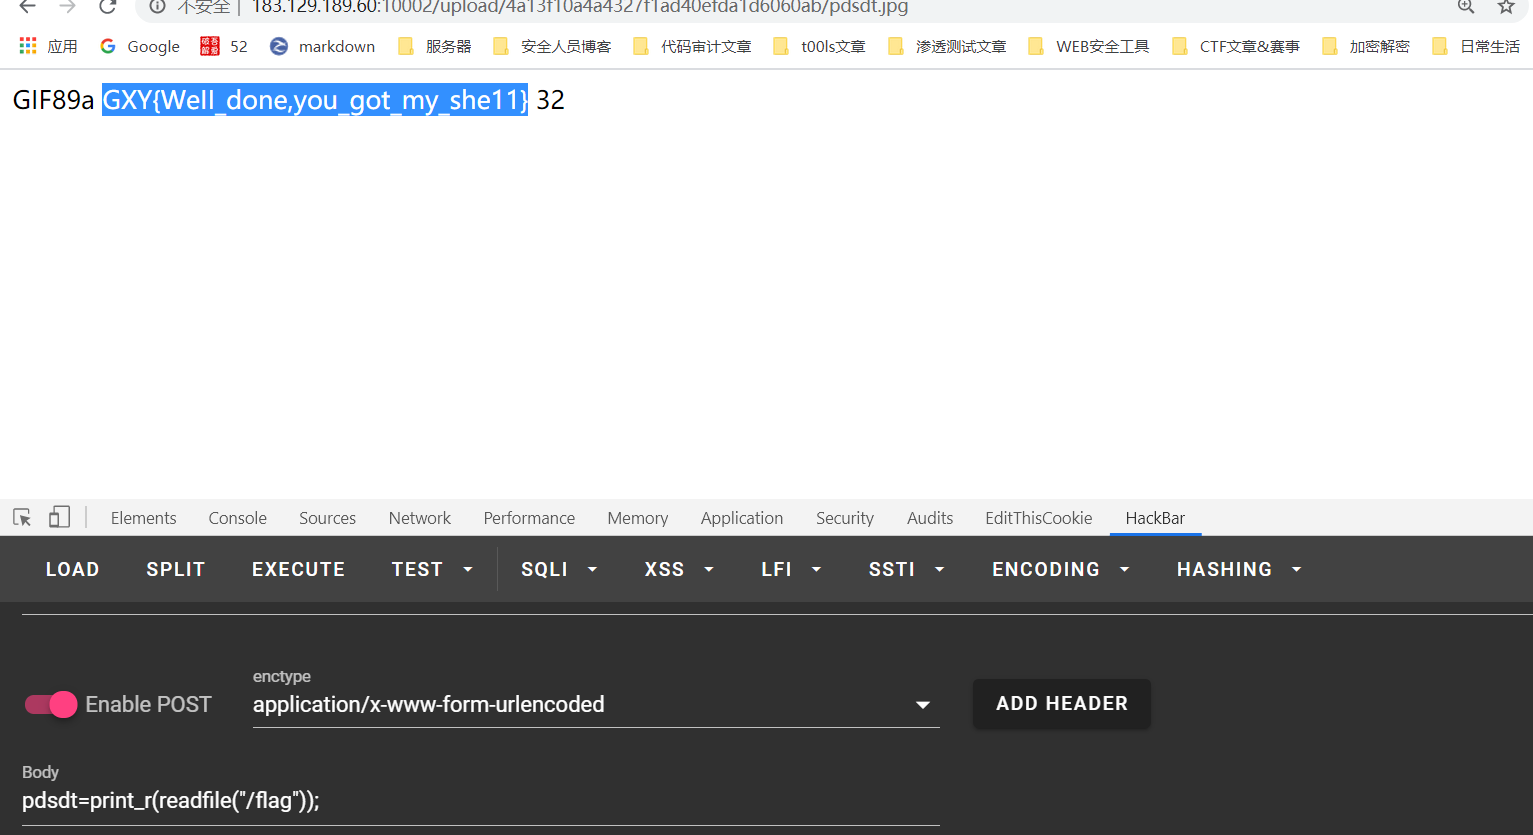
Task: Switch to the Performance tab
Action: click(x=529, y=518)
